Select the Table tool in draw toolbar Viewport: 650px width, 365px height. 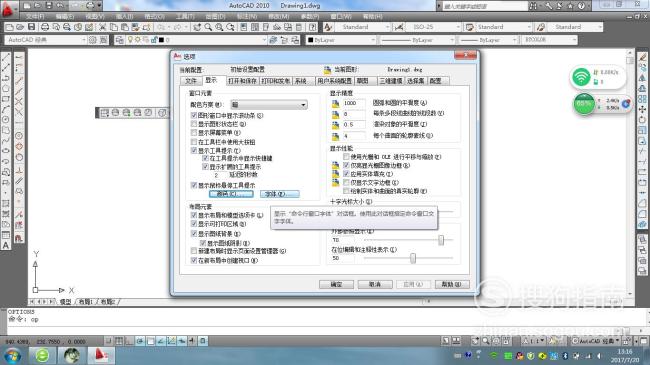tap(6, 235)
